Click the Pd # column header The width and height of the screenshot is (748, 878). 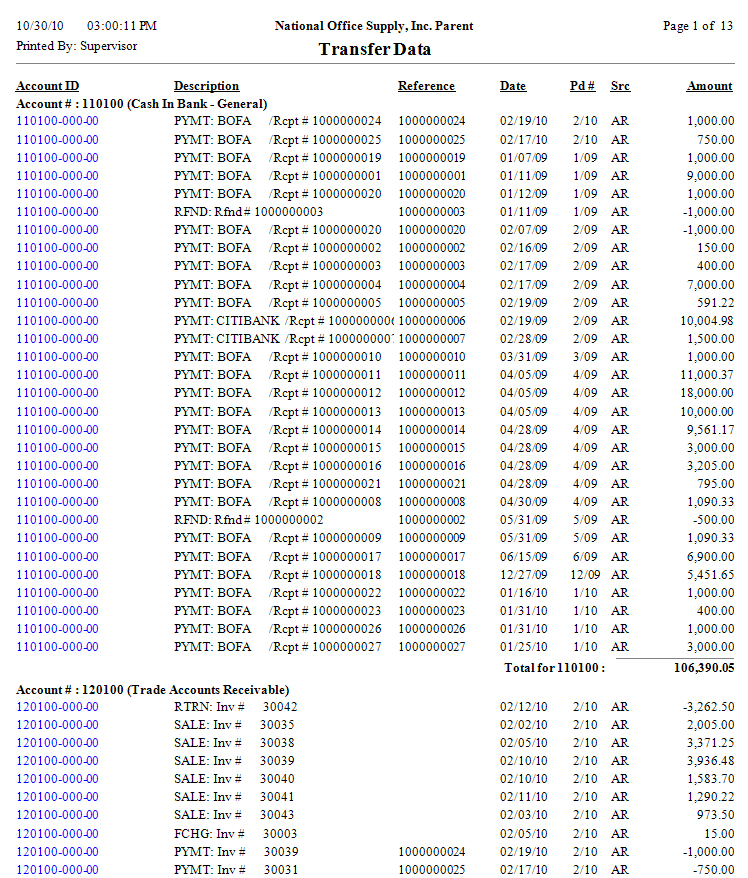(583, 86)
